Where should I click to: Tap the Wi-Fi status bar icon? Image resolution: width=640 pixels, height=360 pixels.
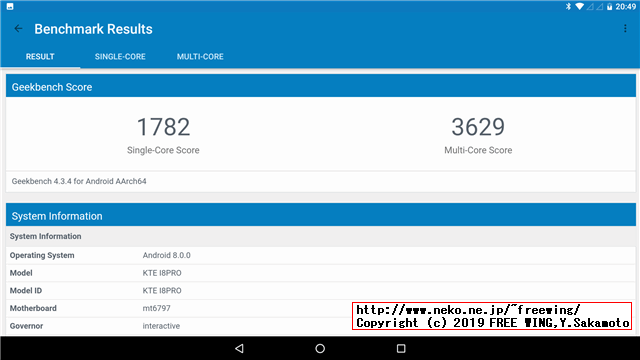coord(579,7)
